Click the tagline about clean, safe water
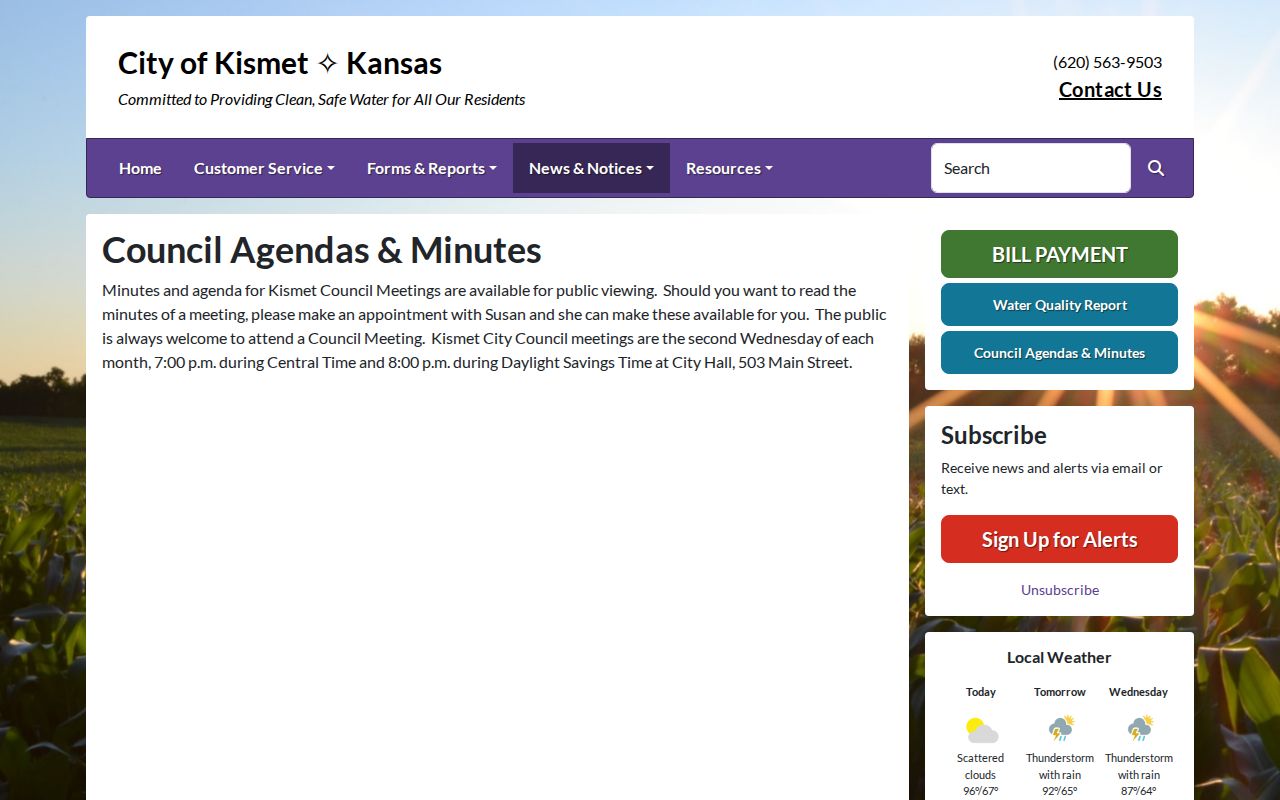 322,99
